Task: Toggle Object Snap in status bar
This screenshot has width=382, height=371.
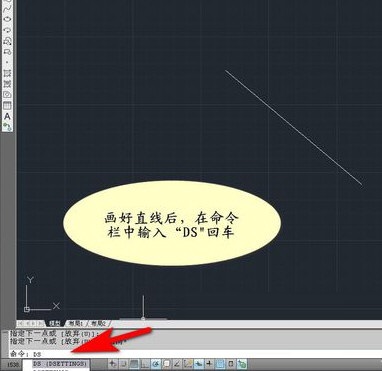Action: 167,364
